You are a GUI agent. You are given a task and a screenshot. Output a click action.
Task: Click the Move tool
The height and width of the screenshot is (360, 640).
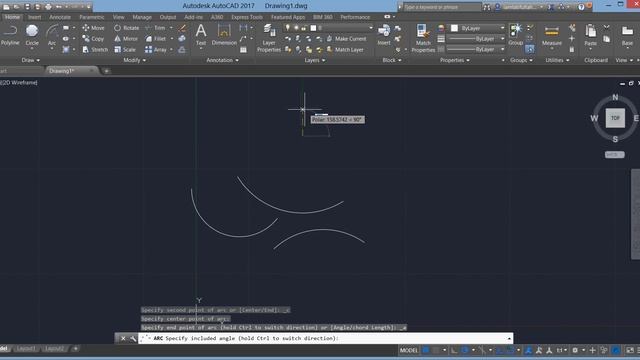(93, 28)
